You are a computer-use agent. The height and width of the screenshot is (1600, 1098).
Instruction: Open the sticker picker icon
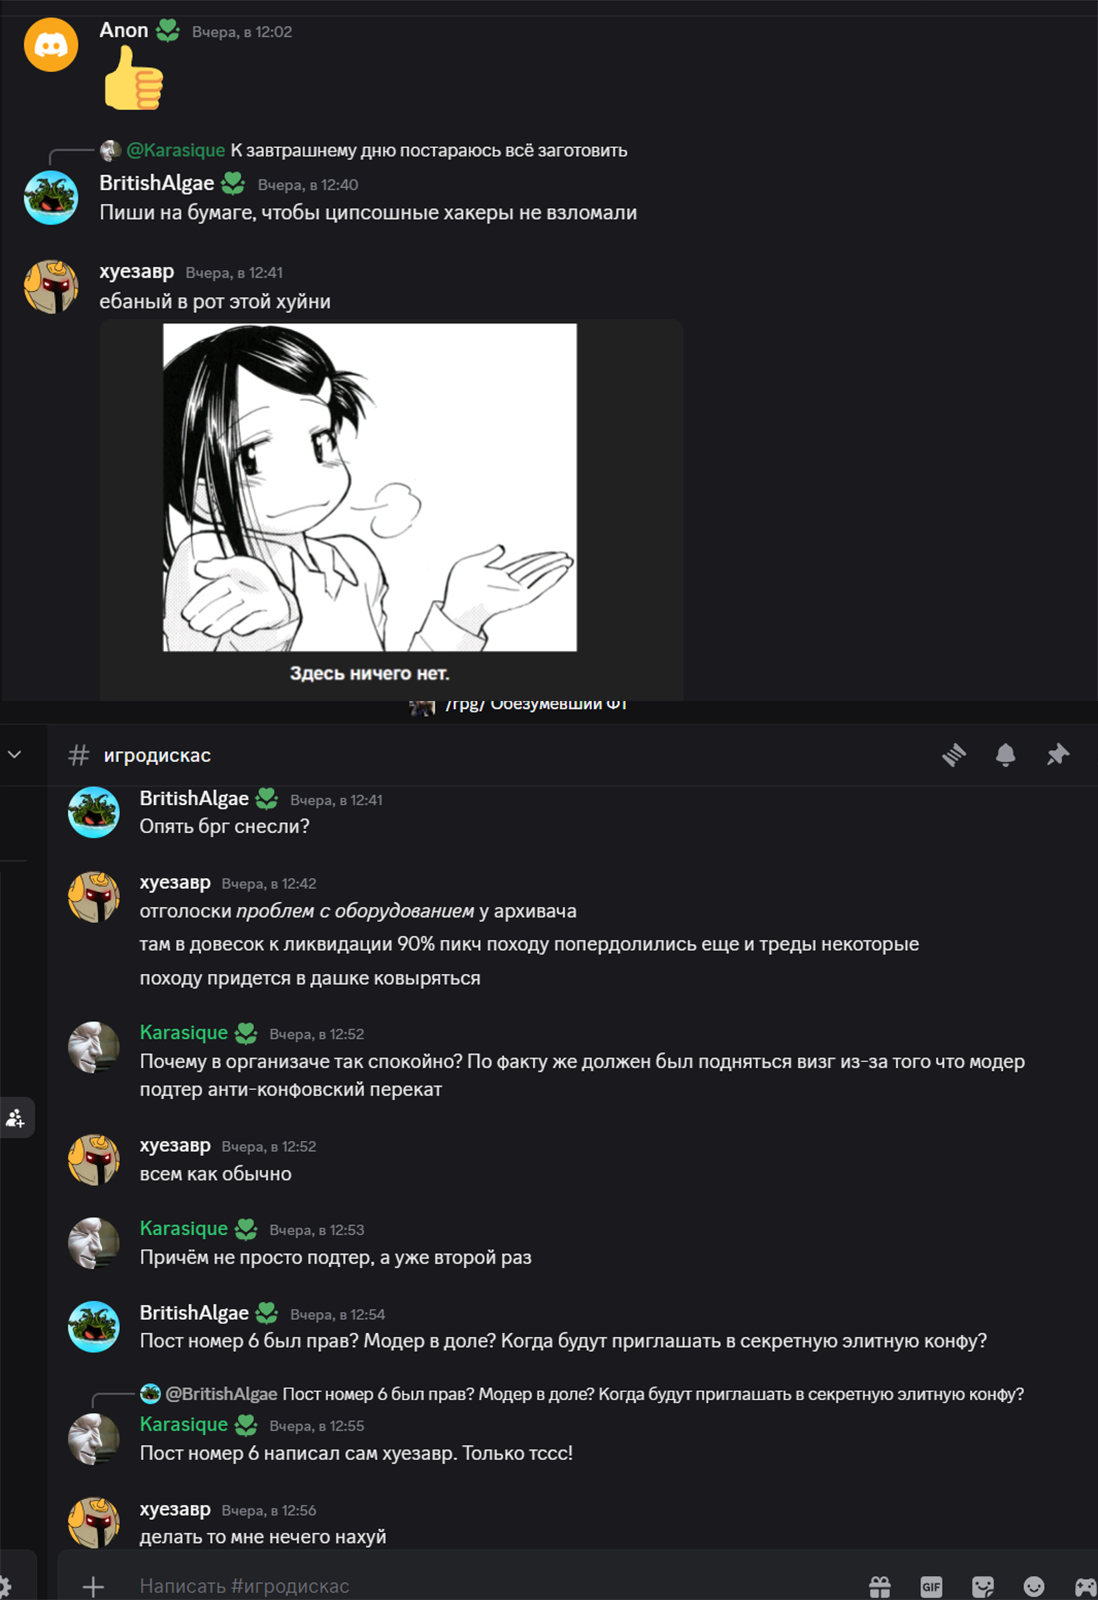click(x=983, y=1586)
